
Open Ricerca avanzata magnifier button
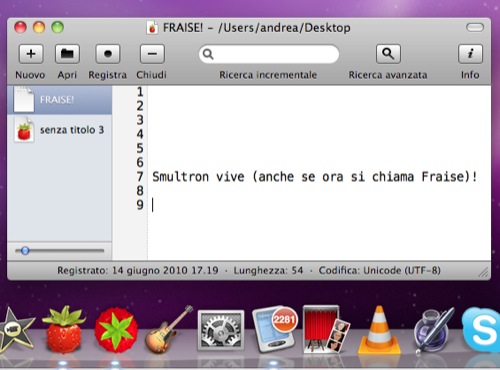[x=388, y=54]
